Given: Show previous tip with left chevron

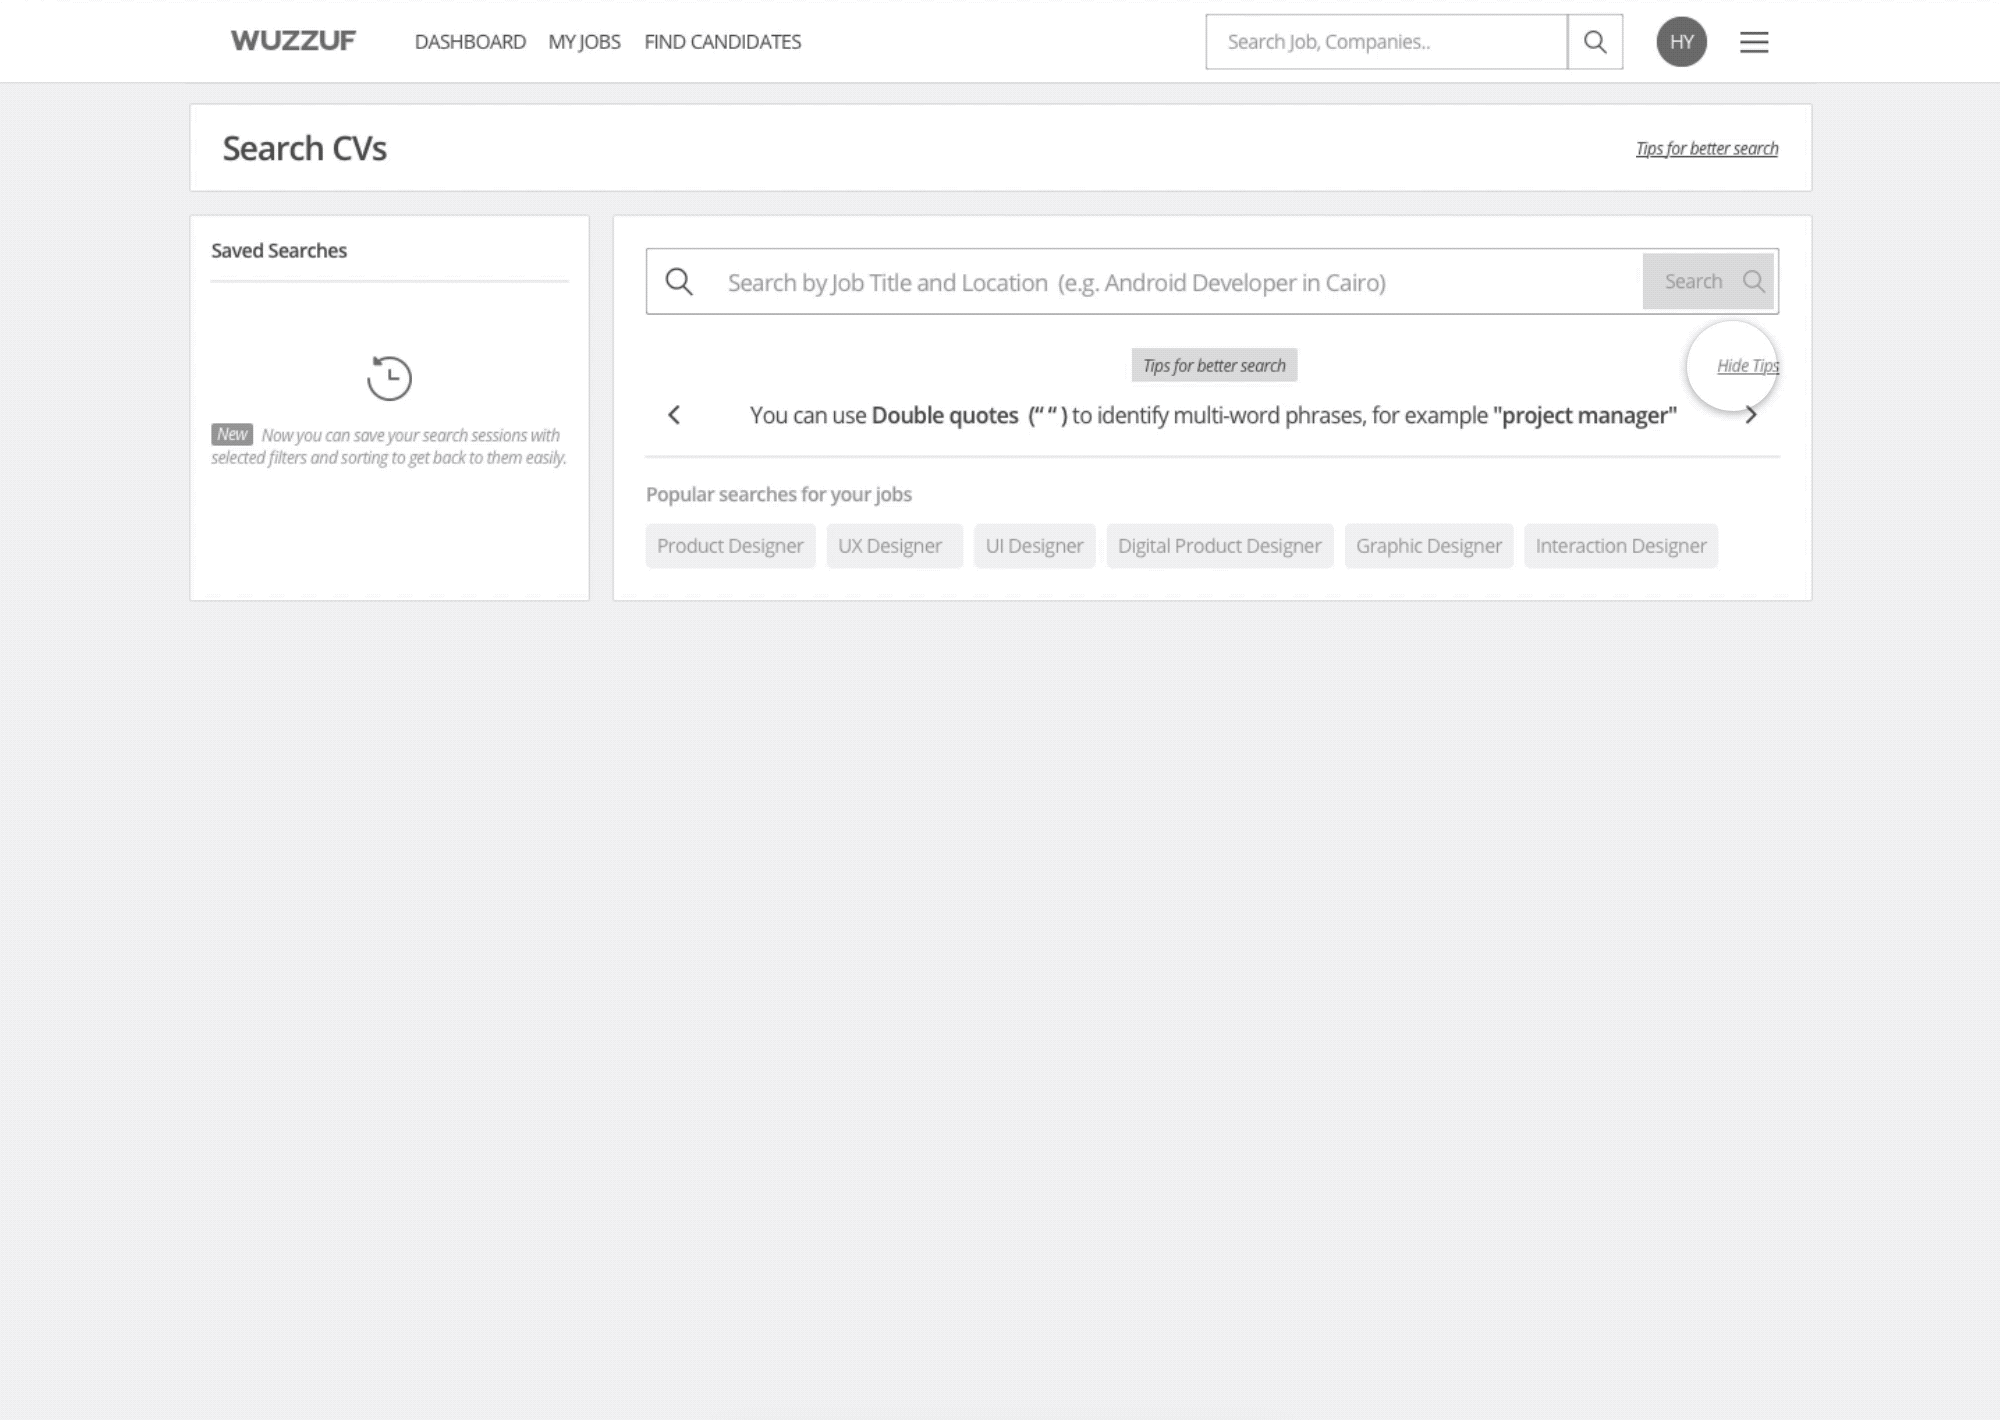Looking at the screenshot, I should click(674, 415).
